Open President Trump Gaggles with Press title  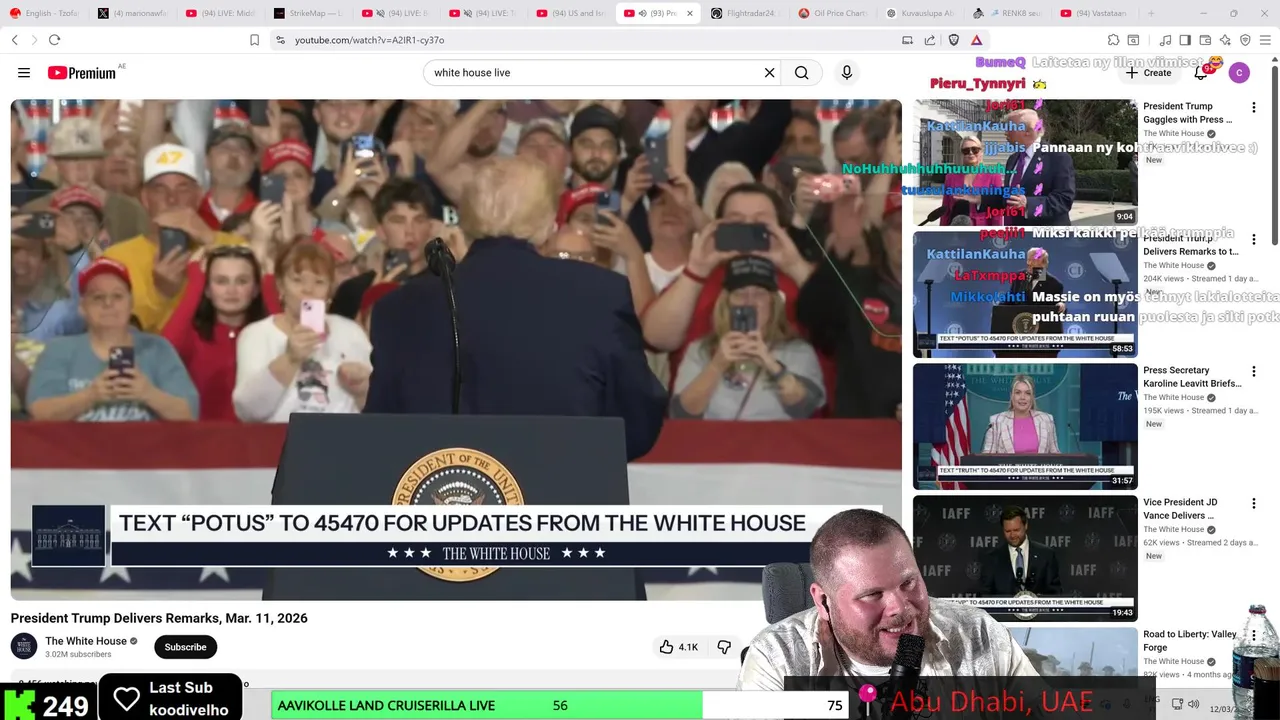pyautogui.click(x=1189, y=113)
